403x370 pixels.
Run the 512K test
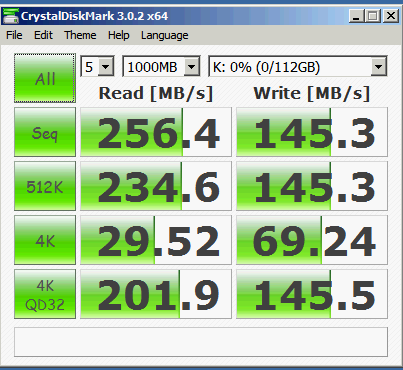pos(45,186)
